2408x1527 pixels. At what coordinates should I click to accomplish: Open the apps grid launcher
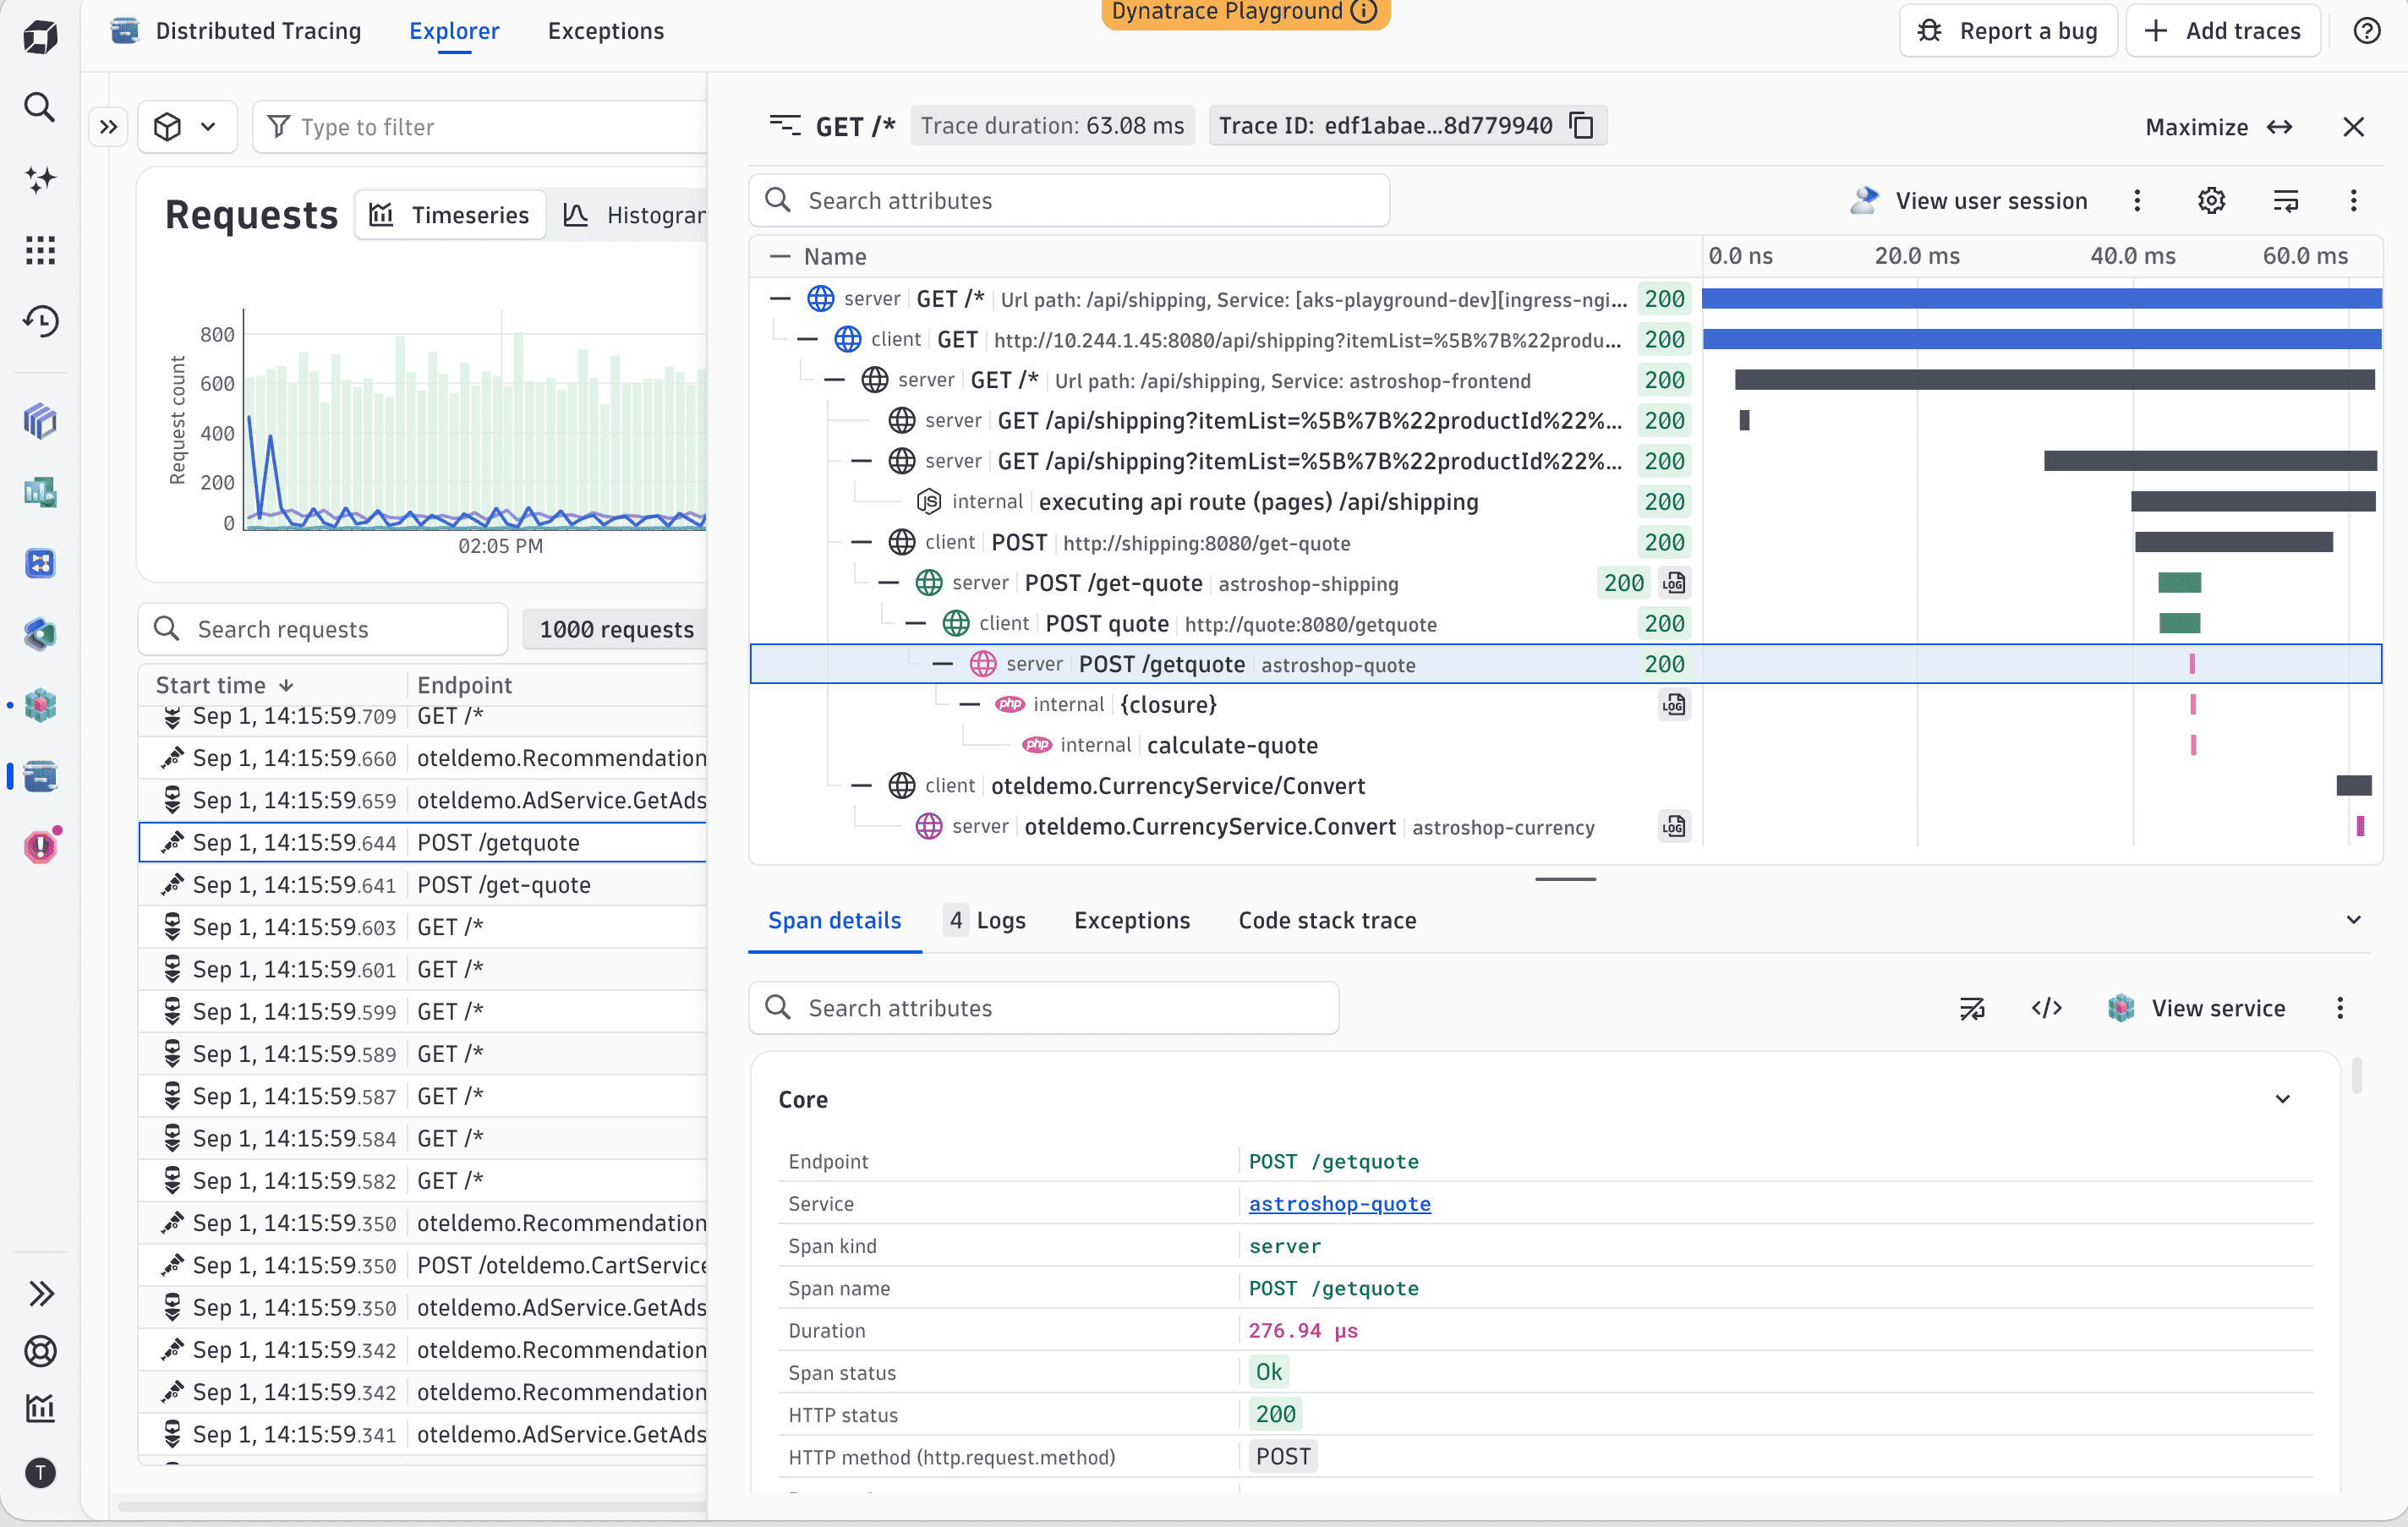coord(40,250)
